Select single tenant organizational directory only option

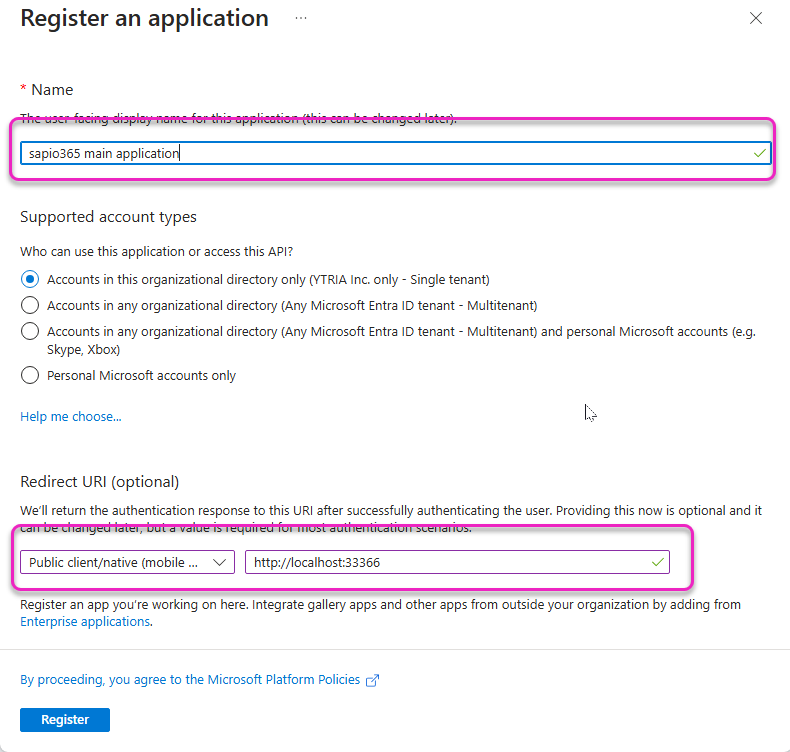click(30, 280)
